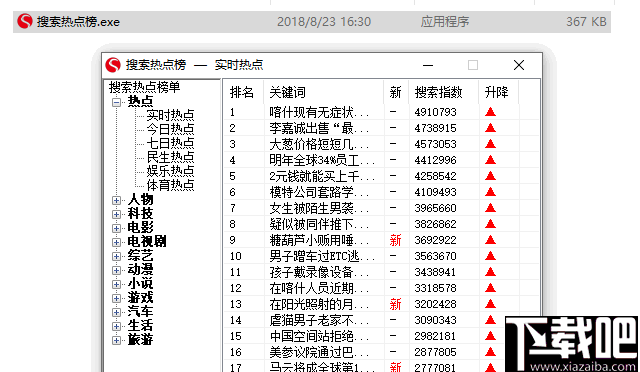Open 体育热点 in the tree
Screen dimensions: 640x372
click(170, 185)
